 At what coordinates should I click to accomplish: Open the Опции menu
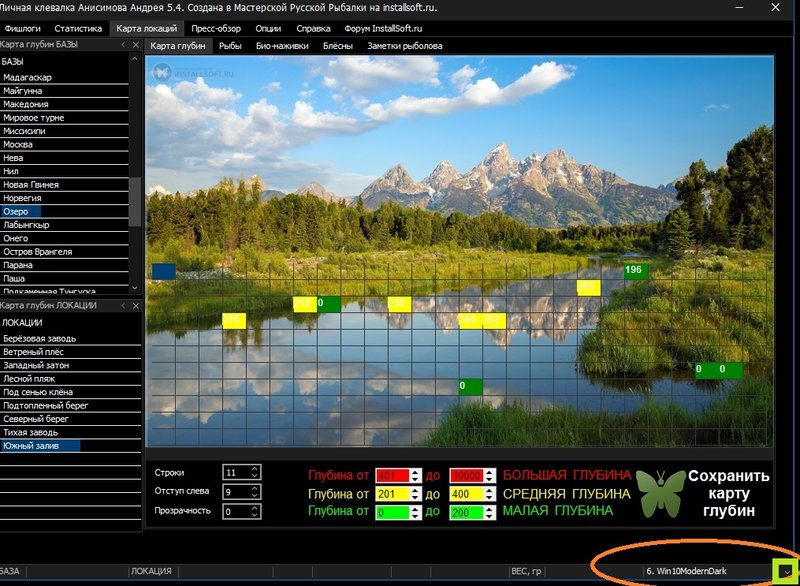[268, 29]
